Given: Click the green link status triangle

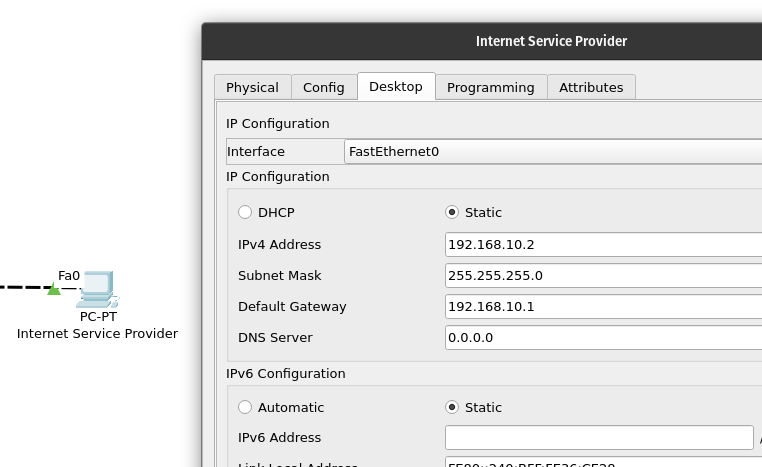Looking at the screenshot, I should [54, 290].
